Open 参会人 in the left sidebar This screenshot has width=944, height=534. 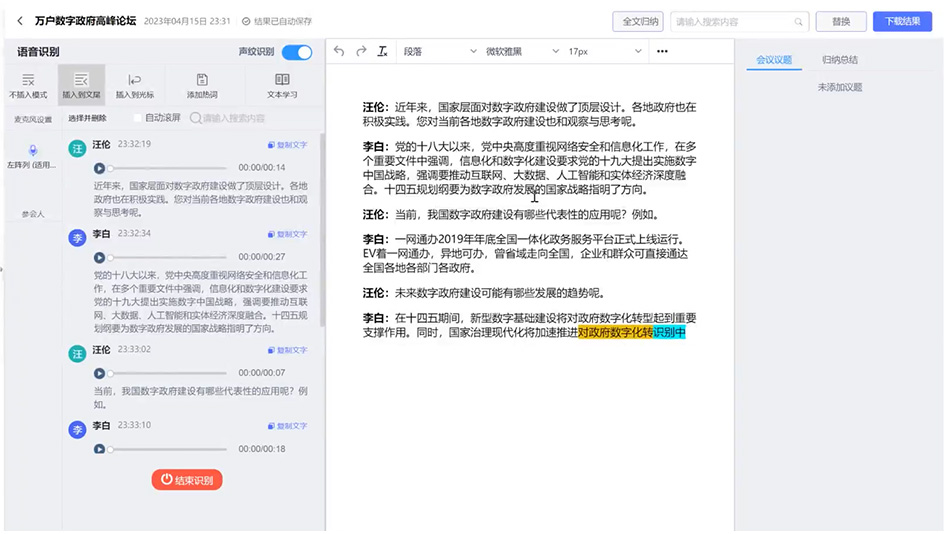(x=33, y=214)
